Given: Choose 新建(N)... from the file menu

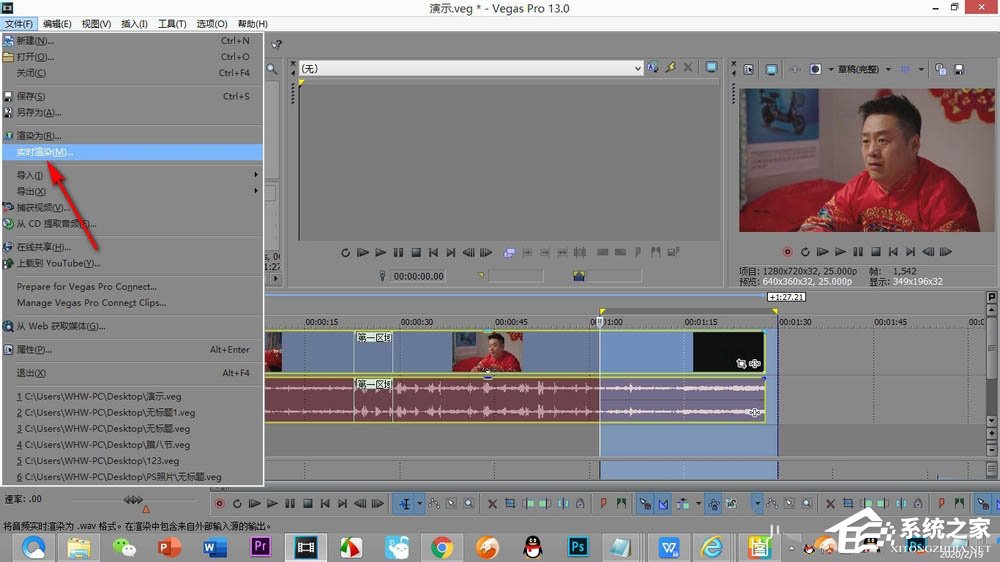Looking at the screenshot, I should [133, 41].
